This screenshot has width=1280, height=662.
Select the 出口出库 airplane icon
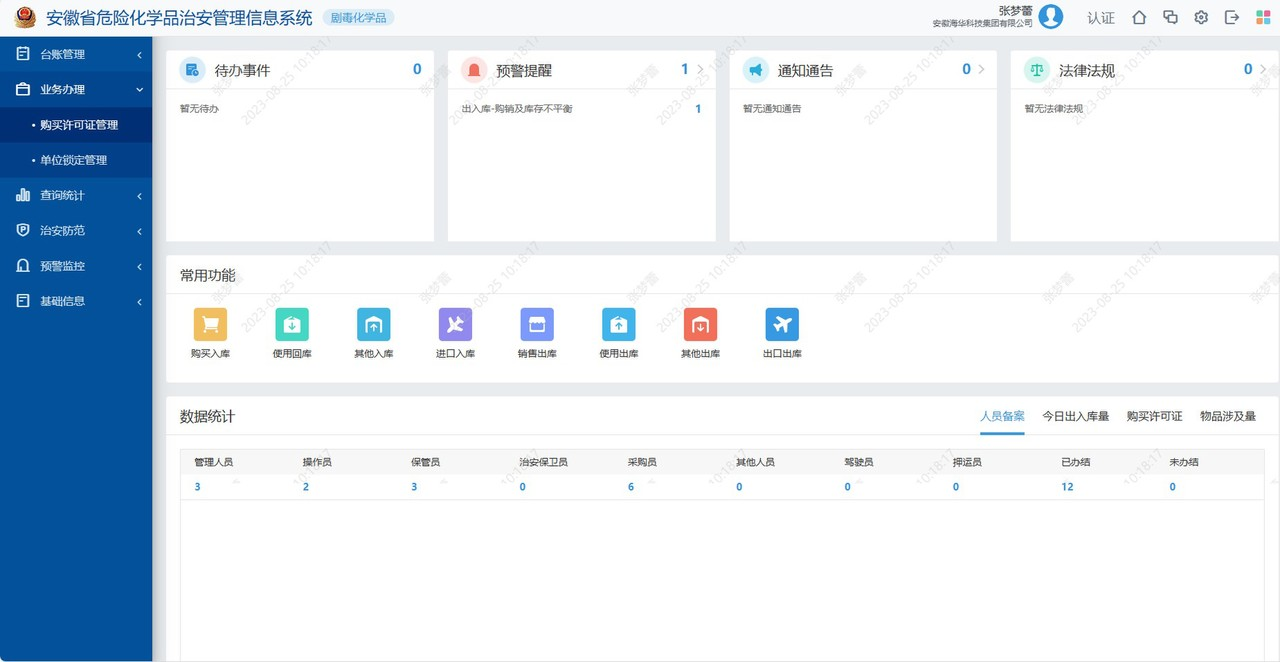[x=782, y=324]
